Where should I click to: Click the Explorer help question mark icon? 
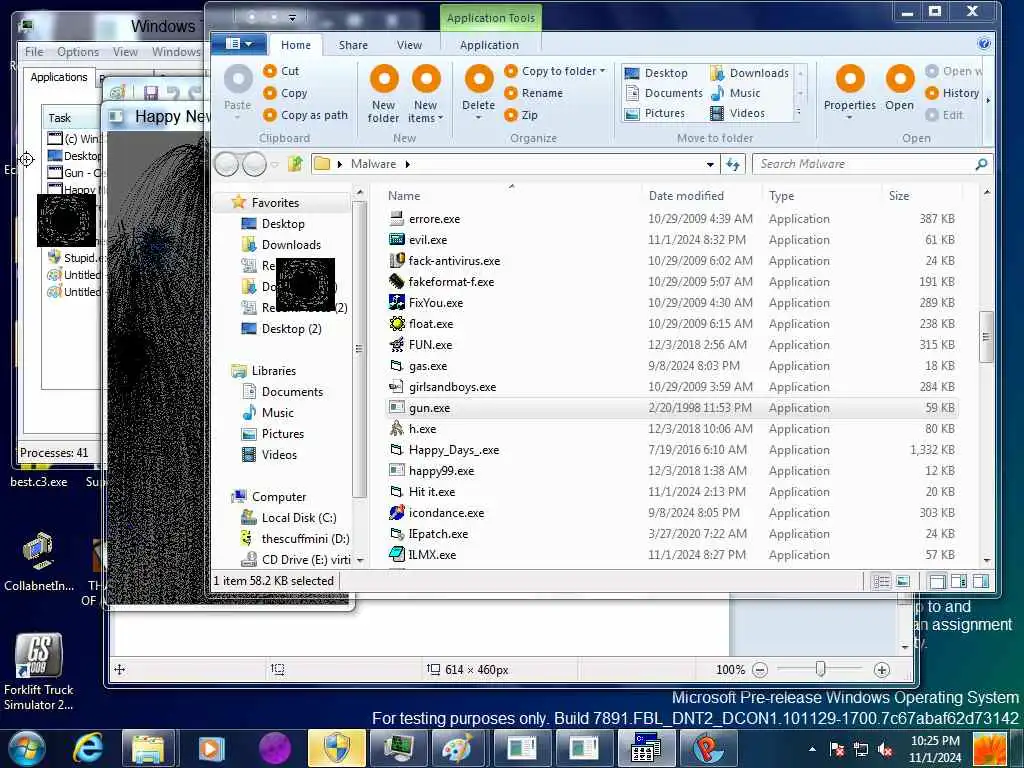(984, 44)
